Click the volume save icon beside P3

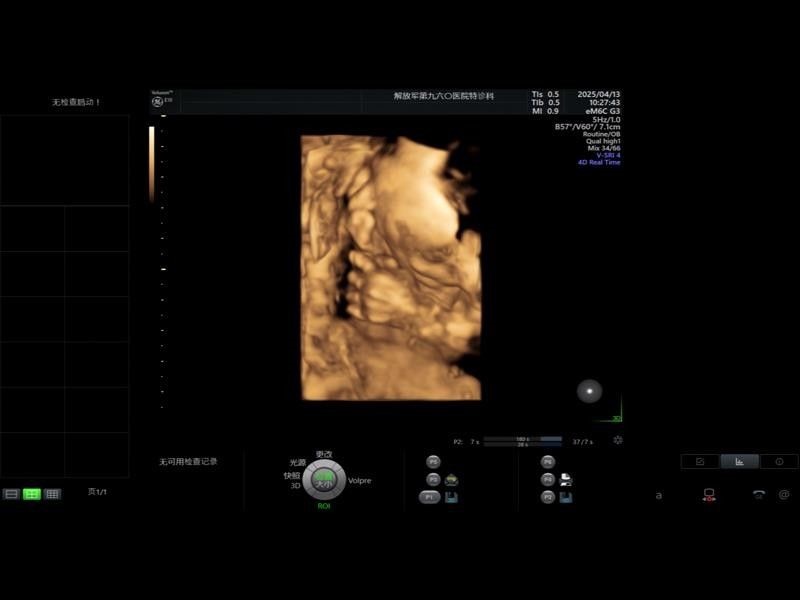pos(451,480)
